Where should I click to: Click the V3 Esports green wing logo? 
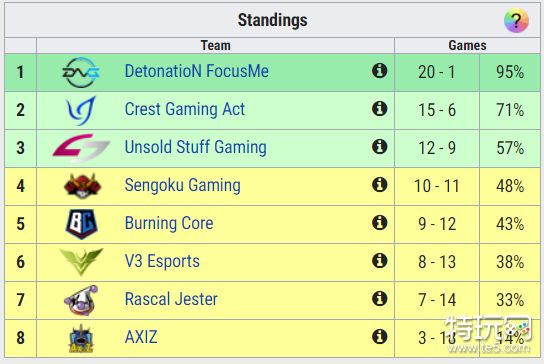pyautogui.click(x=81, y=261)
